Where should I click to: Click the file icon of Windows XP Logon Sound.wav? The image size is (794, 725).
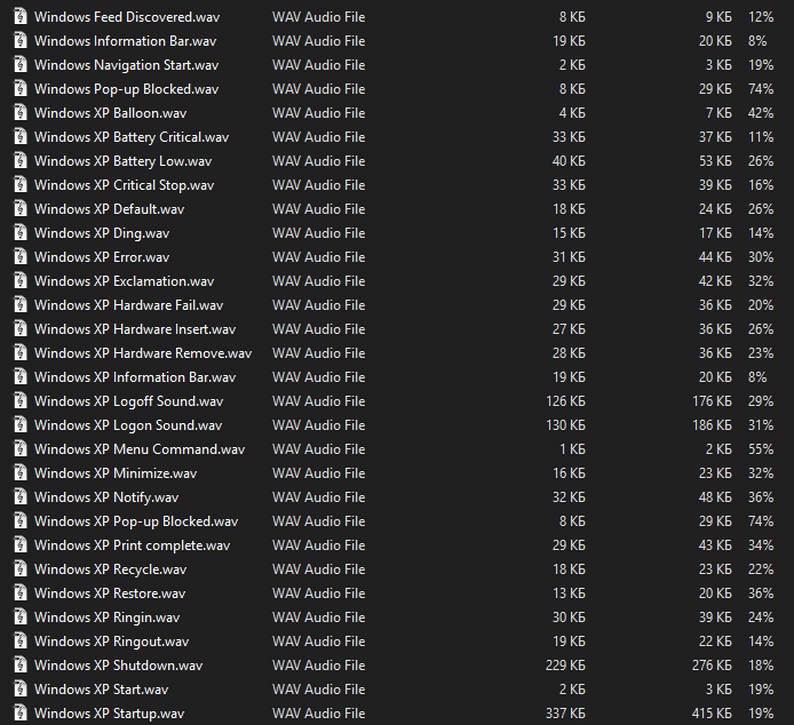pyautogui.click(x=20, y=425)
